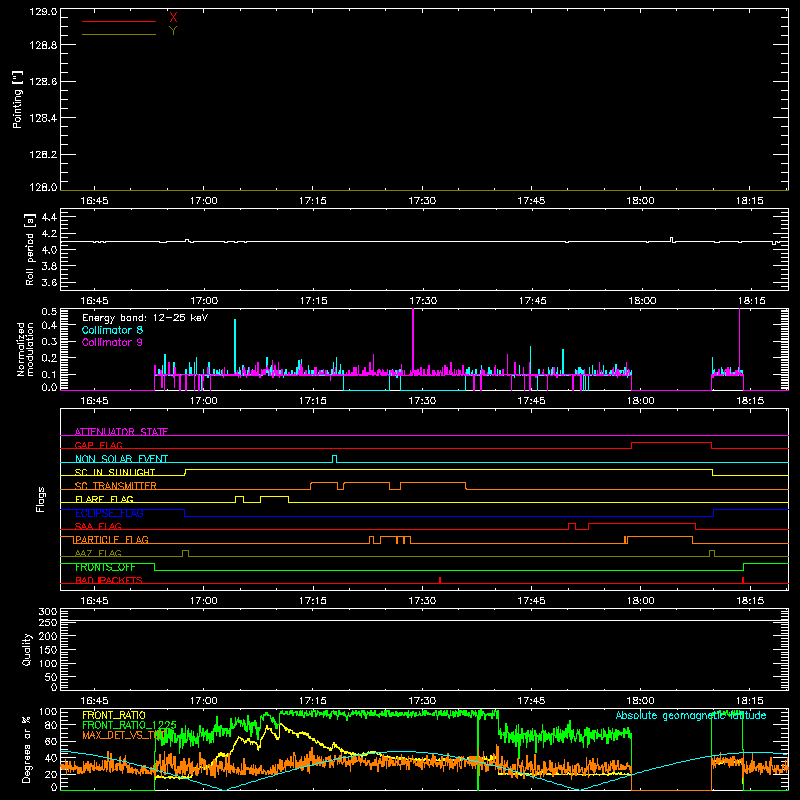Select the red X legend line sample
The image size is (800, 800).
(x=119, y=21)
